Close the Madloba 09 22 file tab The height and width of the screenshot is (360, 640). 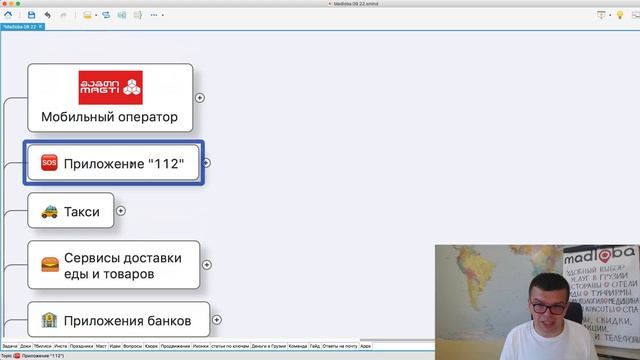pos(40,27)
